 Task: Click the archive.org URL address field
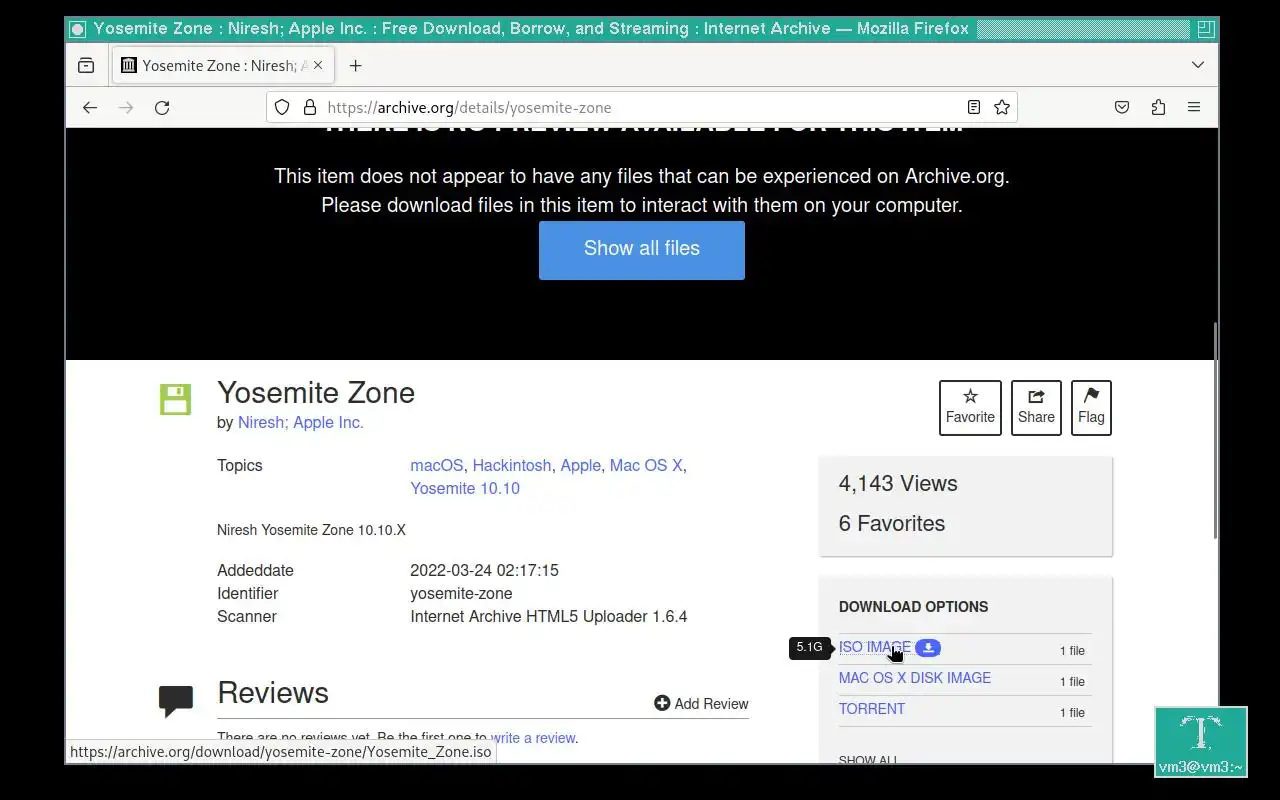pos(640,107)
